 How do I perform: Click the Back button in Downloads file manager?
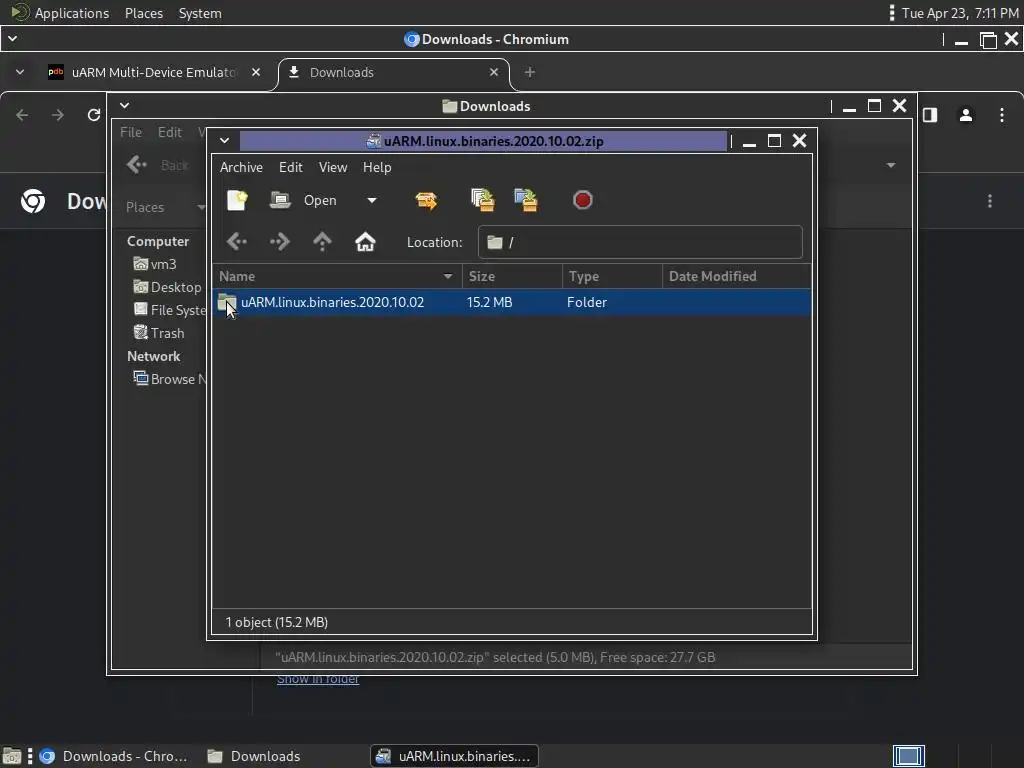(x=157, y=165)
